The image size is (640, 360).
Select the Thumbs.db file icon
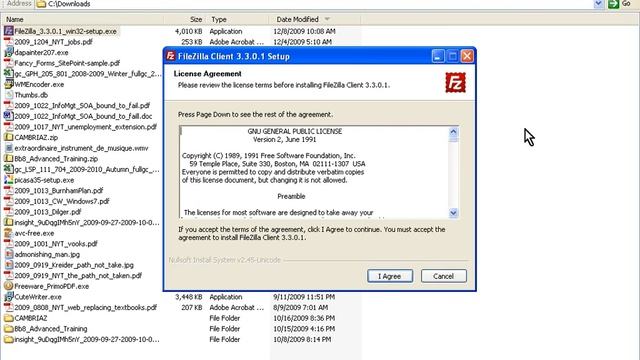point(8,95)
